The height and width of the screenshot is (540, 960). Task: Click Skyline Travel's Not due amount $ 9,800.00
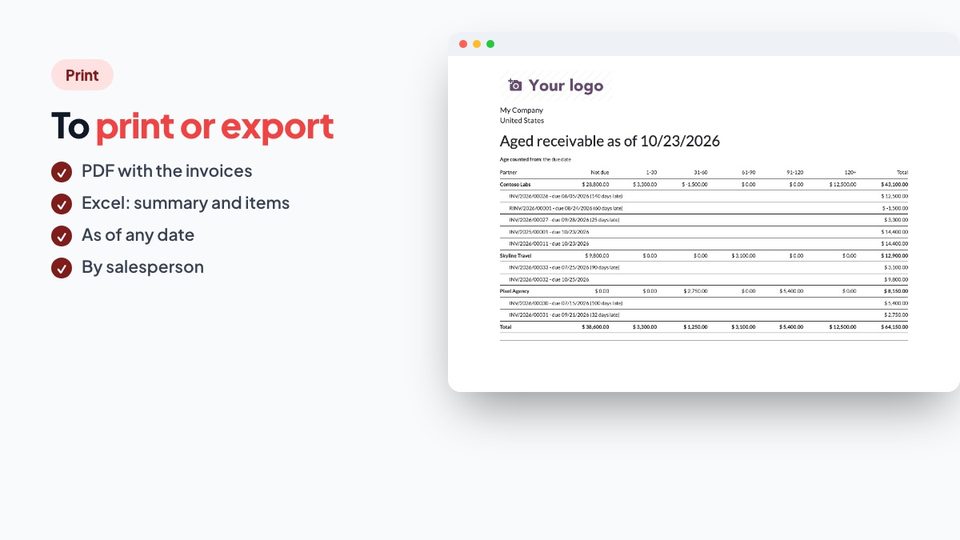pyautogui.click(x=597, y=256)
